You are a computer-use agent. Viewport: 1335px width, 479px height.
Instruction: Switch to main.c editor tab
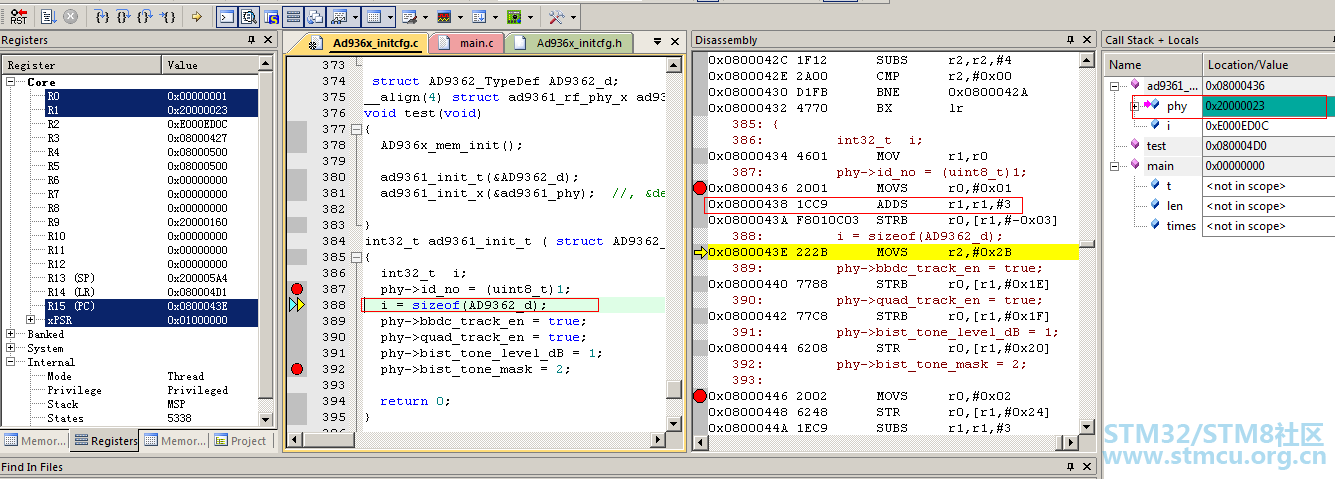[468, 43]
